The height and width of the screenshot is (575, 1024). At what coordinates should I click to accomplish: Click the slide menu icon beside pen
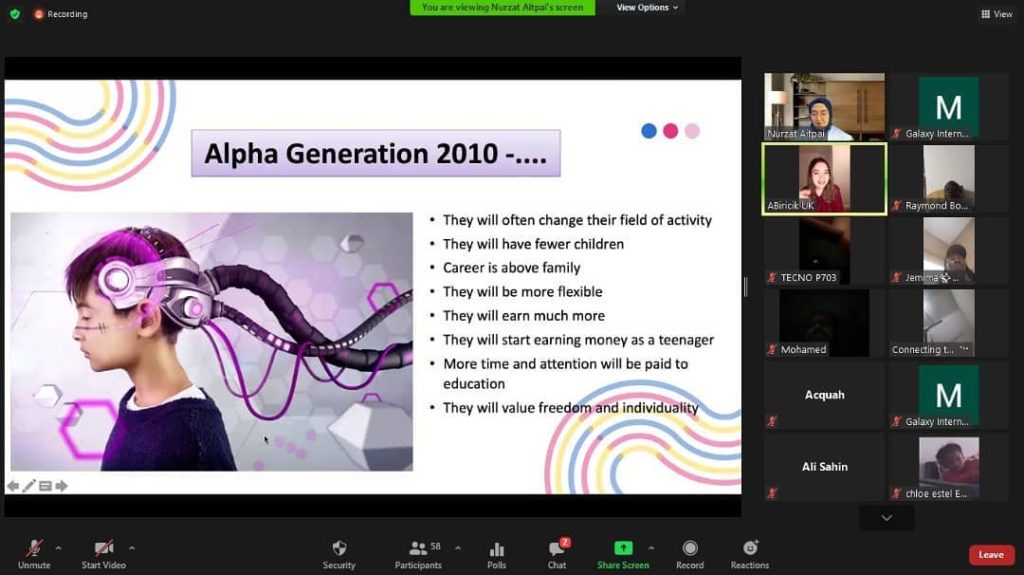[45, 485]
